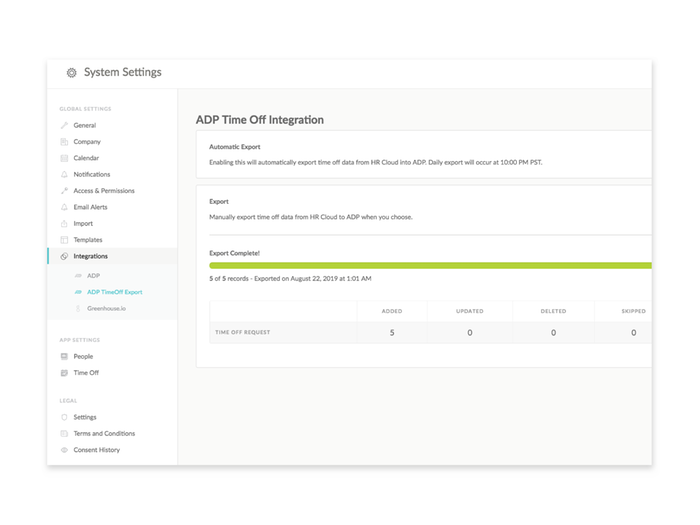The width and height of the screenshot is (700, 525).
Task: Click the ADP sub-item icon
Action: [78, 276]
